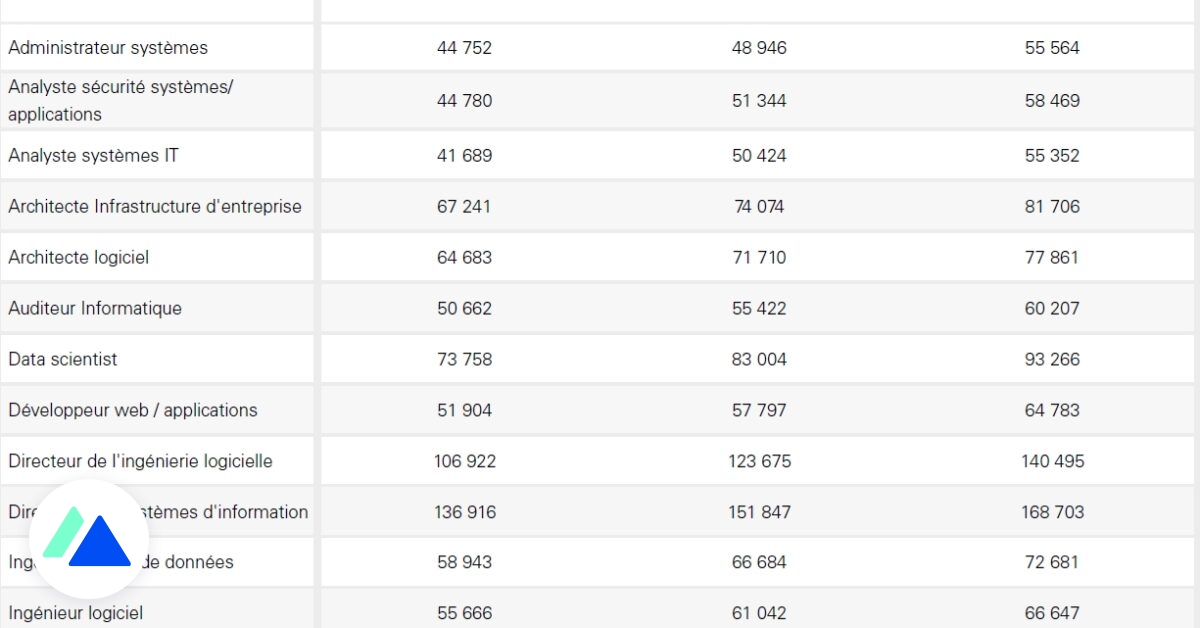
Task: Click the Analyste sécurité systèmes/applications label
Action: tap(120, 101)
